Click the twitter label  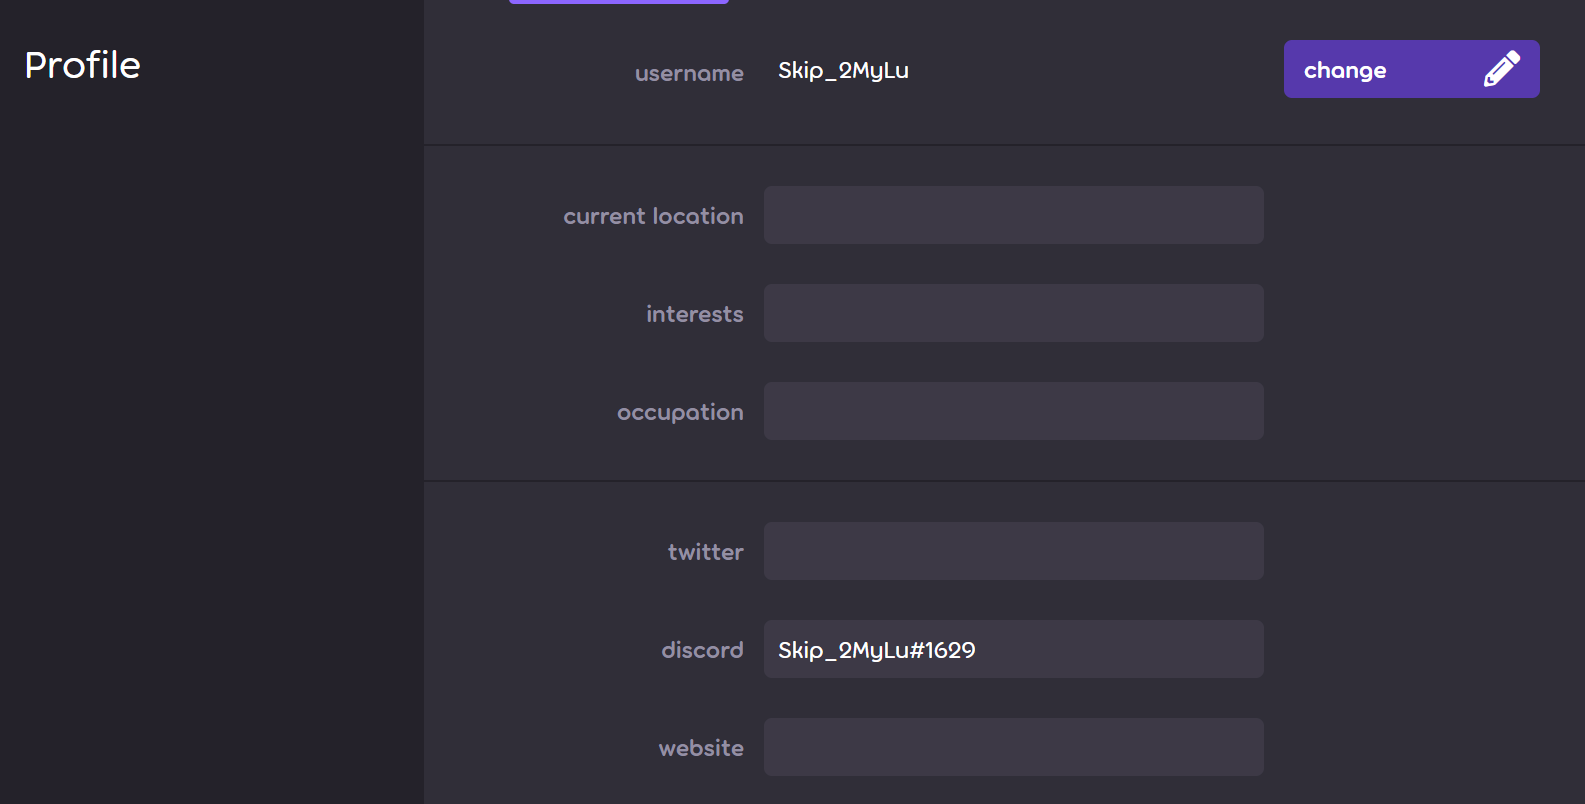pyautogui.click(x=705, y=552)
